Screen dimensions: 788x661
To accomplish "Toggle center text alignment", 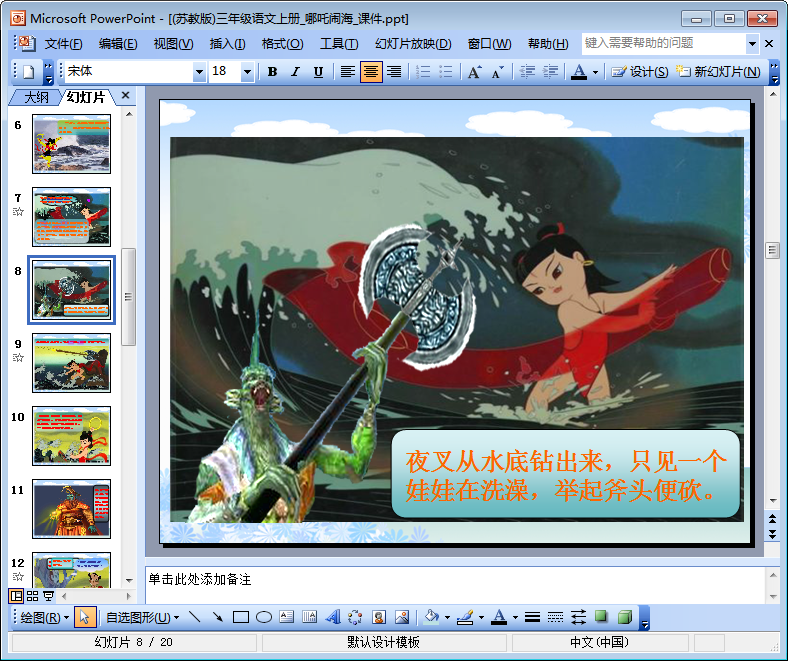I will 371,72.
